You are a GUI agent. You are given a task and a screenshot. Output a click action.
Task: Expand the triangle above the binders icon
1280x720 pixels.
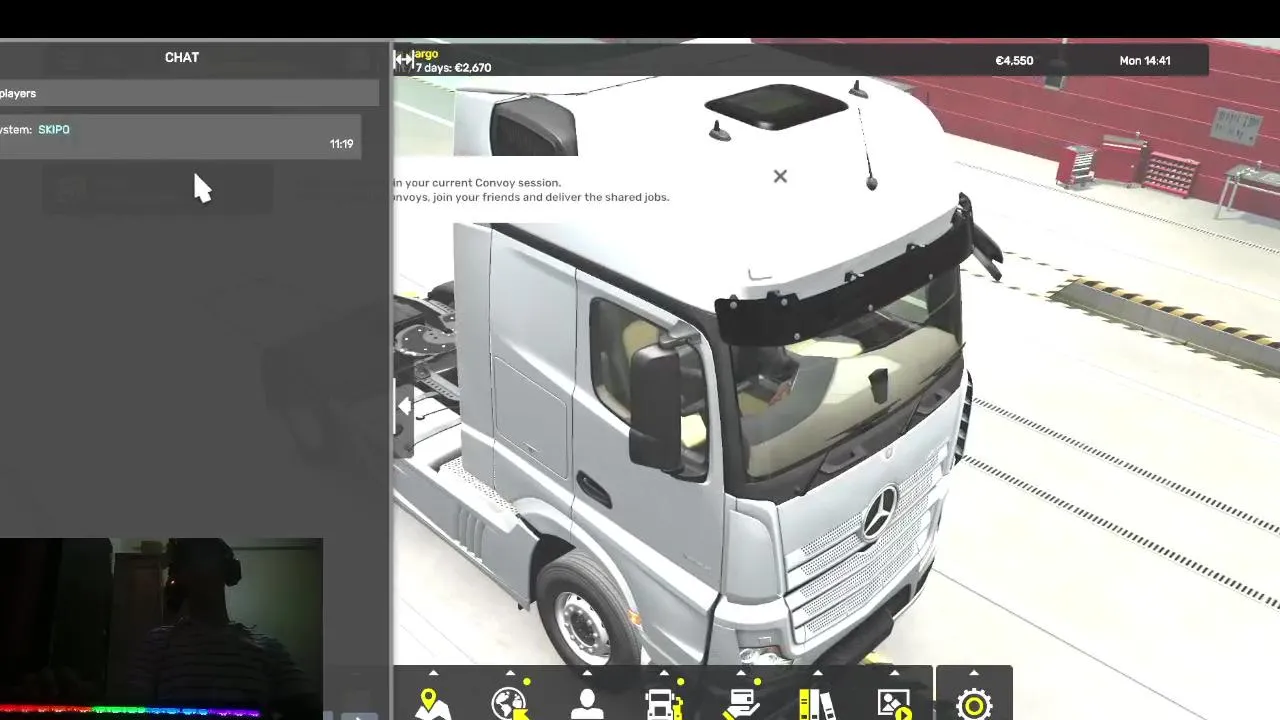pyautogui.click(x=817, y=673)
